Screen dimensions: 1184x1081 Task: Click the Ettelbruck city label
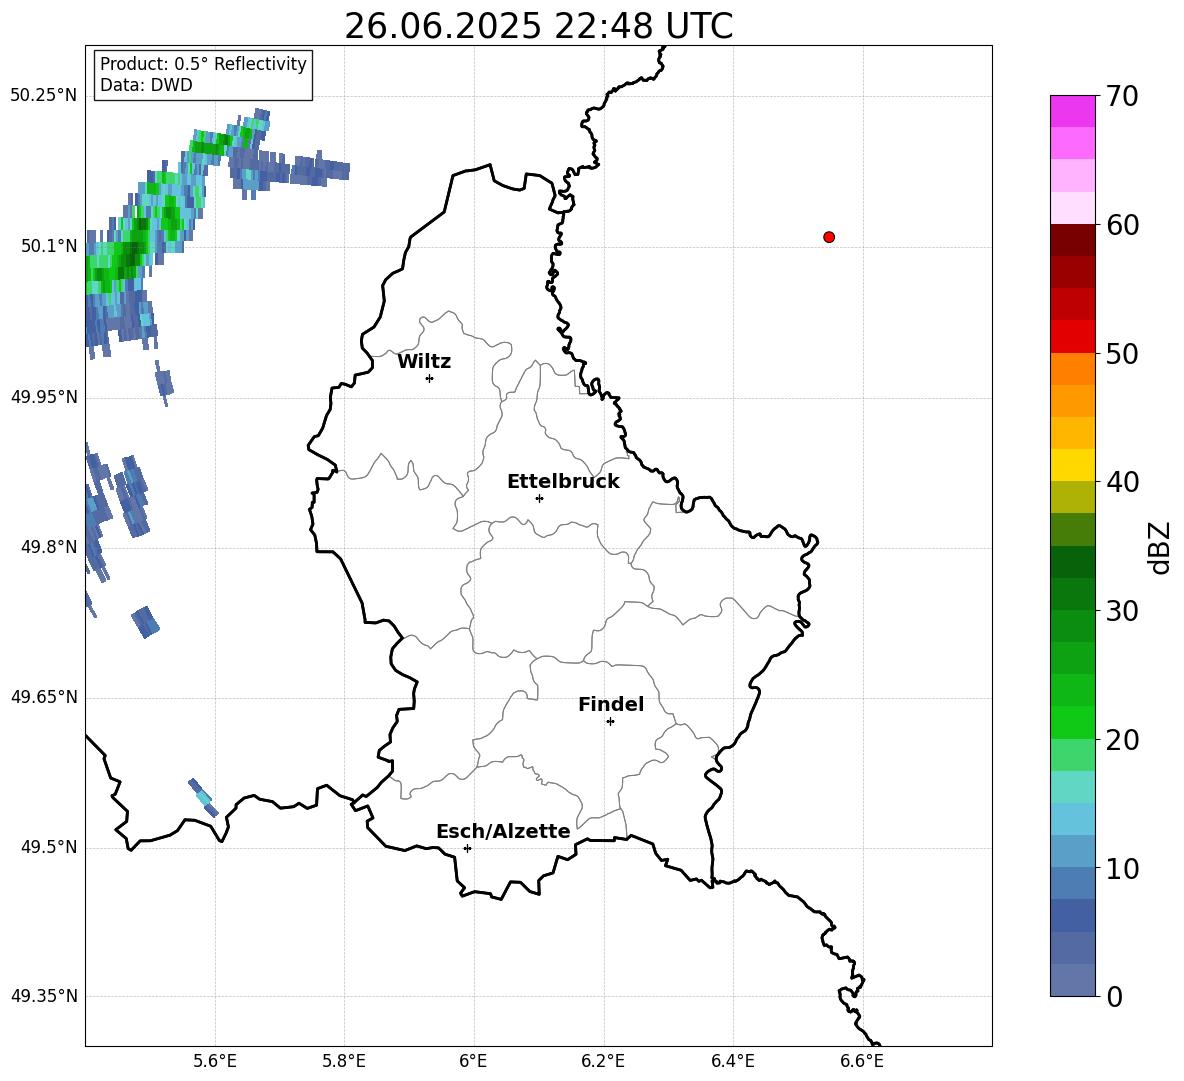coord(563,482)
